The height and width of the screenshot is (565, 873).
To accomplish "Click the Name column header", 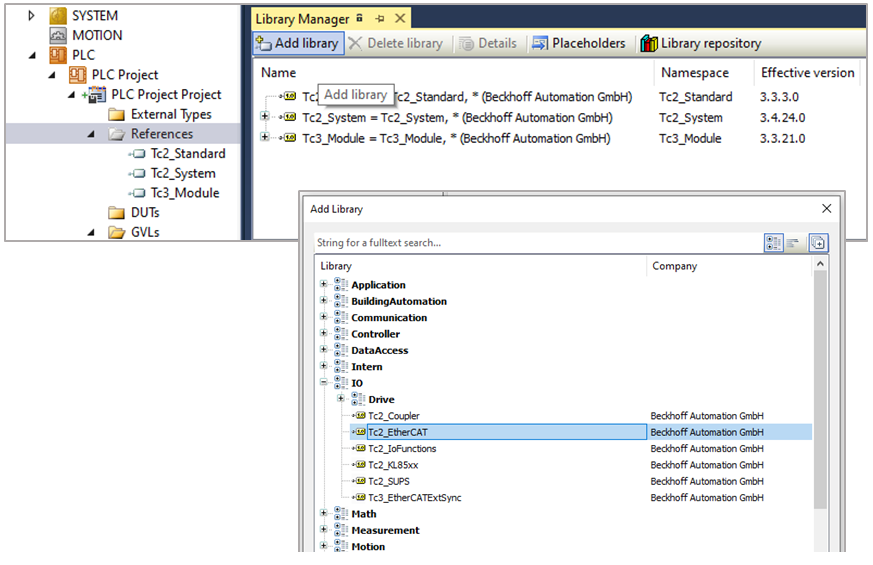I will tap(278, 73).
